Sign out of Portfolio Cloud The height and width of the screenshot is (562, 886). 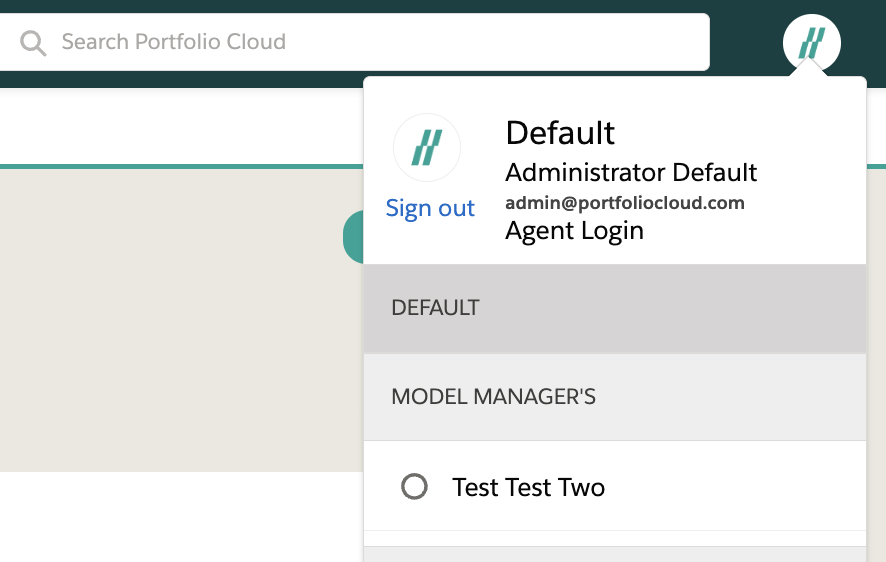(x=430, y=208)
